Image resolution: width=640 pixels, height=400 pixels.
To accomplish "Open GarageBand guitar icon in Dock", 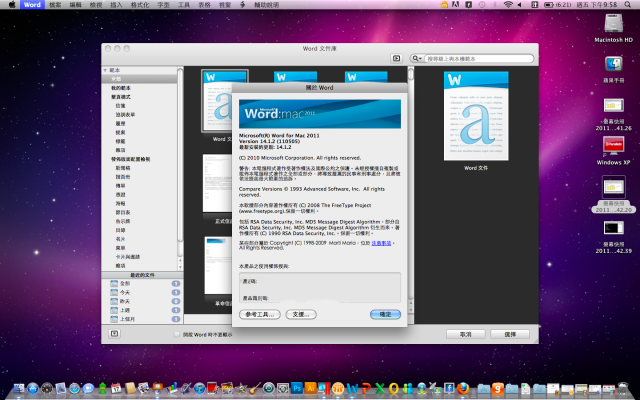I will 255,388.
